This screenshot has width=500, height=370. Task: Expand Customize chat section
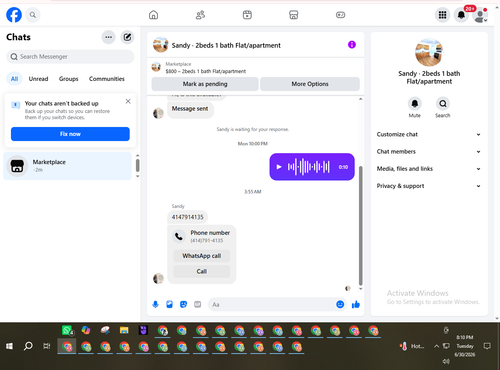429,134
